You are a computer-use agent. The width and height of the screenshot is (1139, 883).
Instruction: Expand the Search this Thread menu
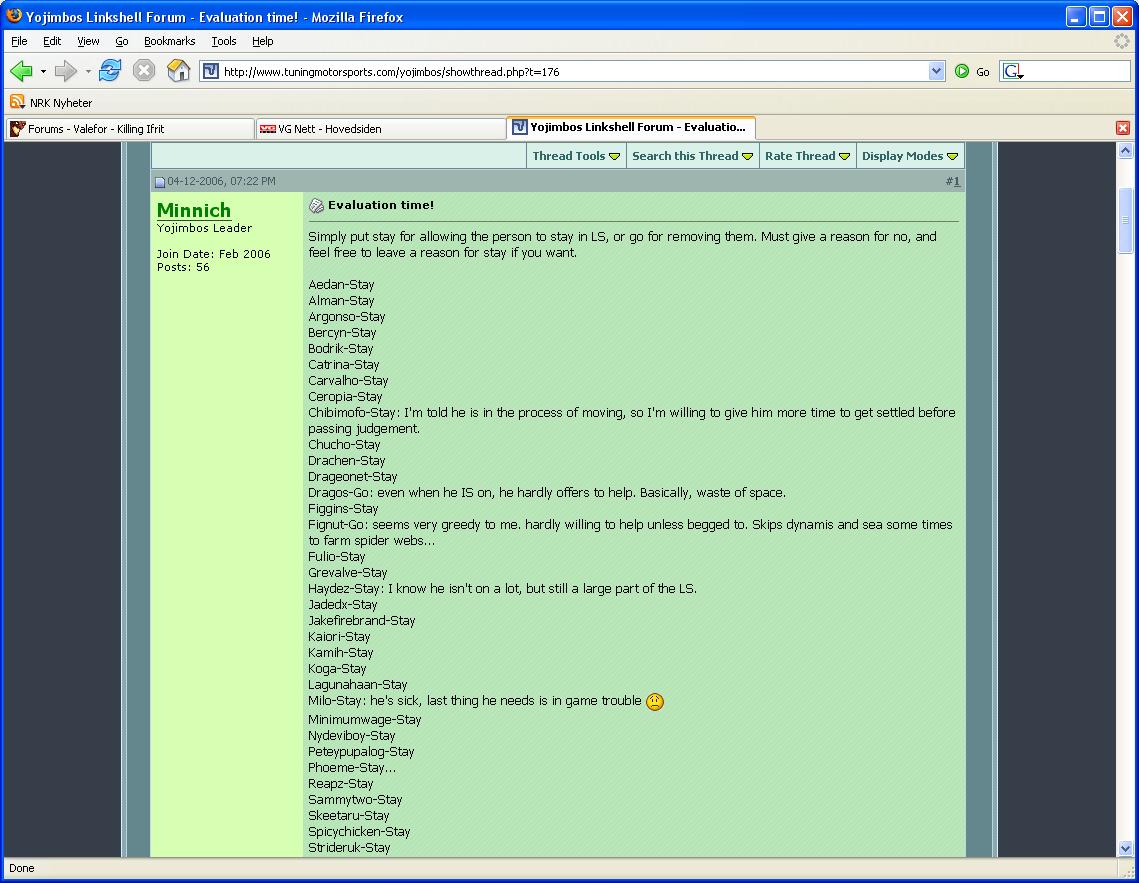(x=692, y=156)
